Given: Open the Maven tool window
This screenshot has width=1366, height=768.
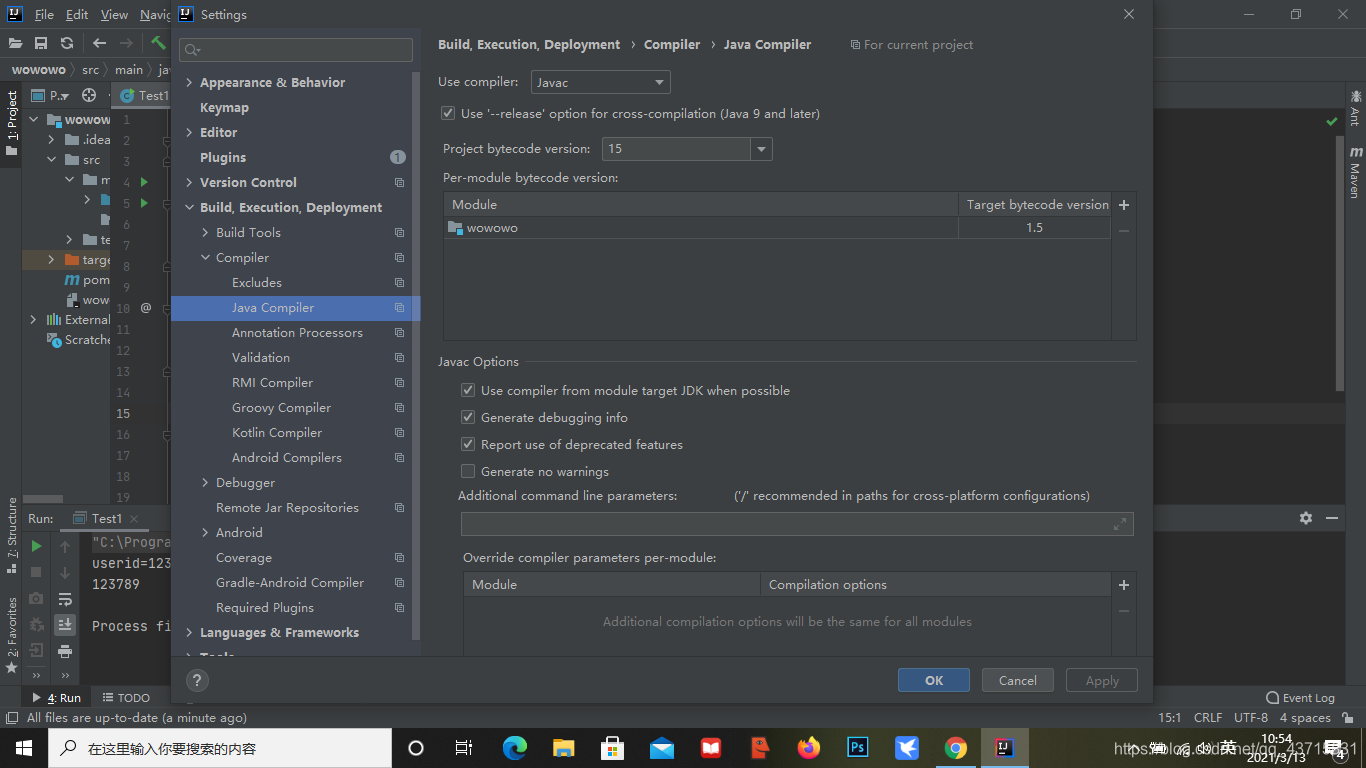Looking at the screenshot, I should click(x=1355, y=171).
